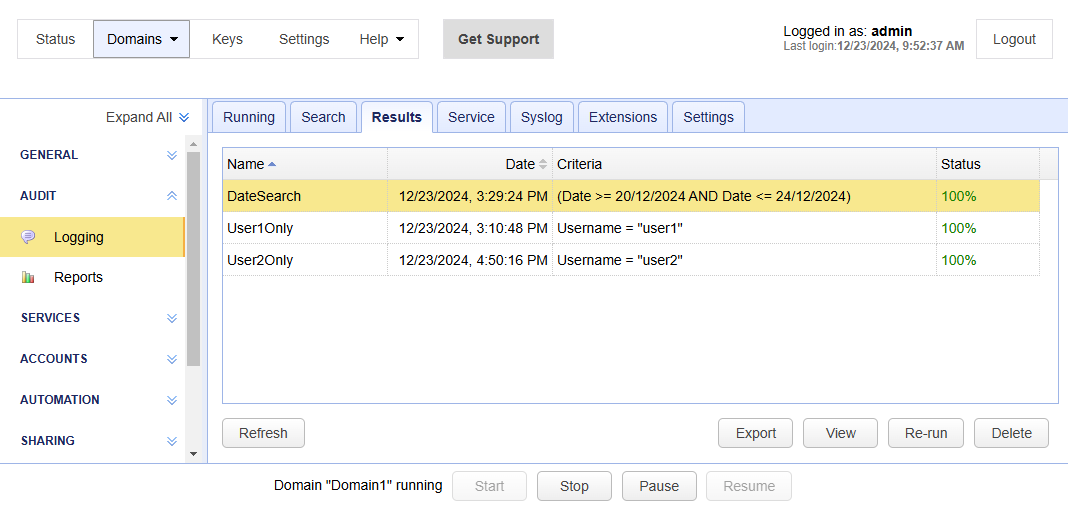Expand the AUTOMATION sidebar section

point(172,400)
